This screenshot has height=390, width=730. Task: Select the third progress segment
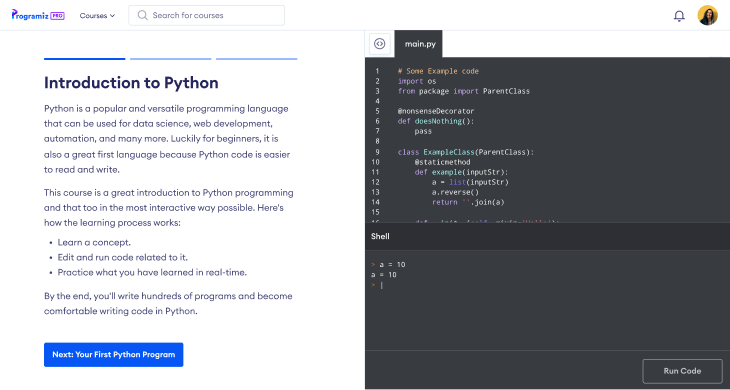click(257, 59)
